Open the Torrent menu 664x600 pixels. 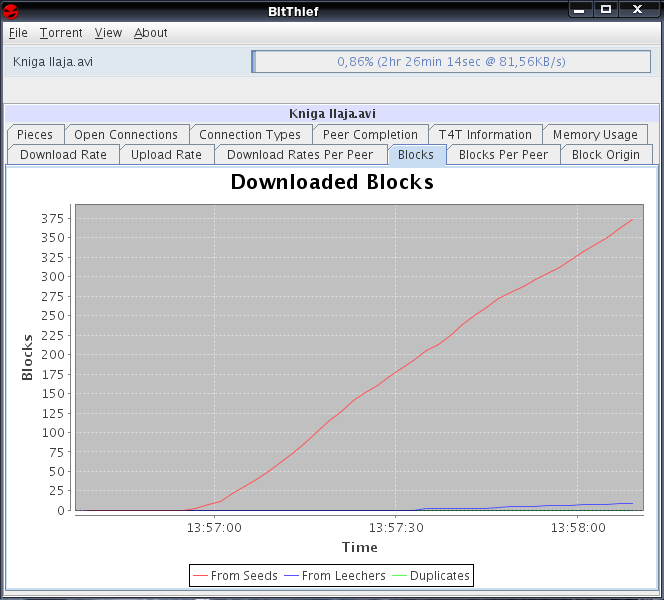61,33
